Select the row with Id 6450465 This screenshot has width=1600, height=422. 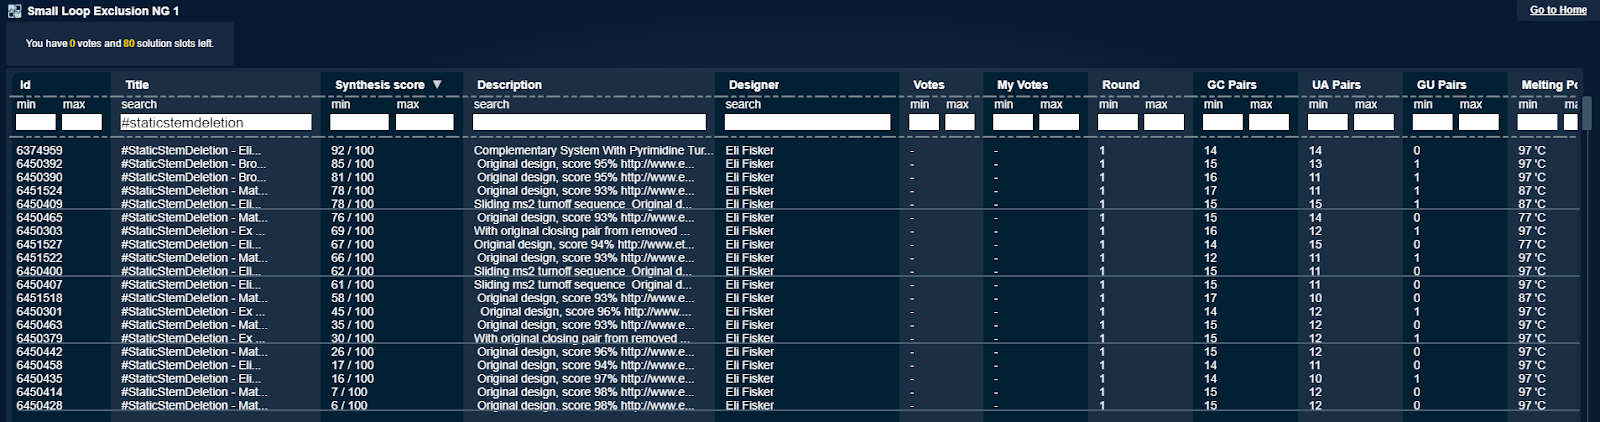coord(39,218)
